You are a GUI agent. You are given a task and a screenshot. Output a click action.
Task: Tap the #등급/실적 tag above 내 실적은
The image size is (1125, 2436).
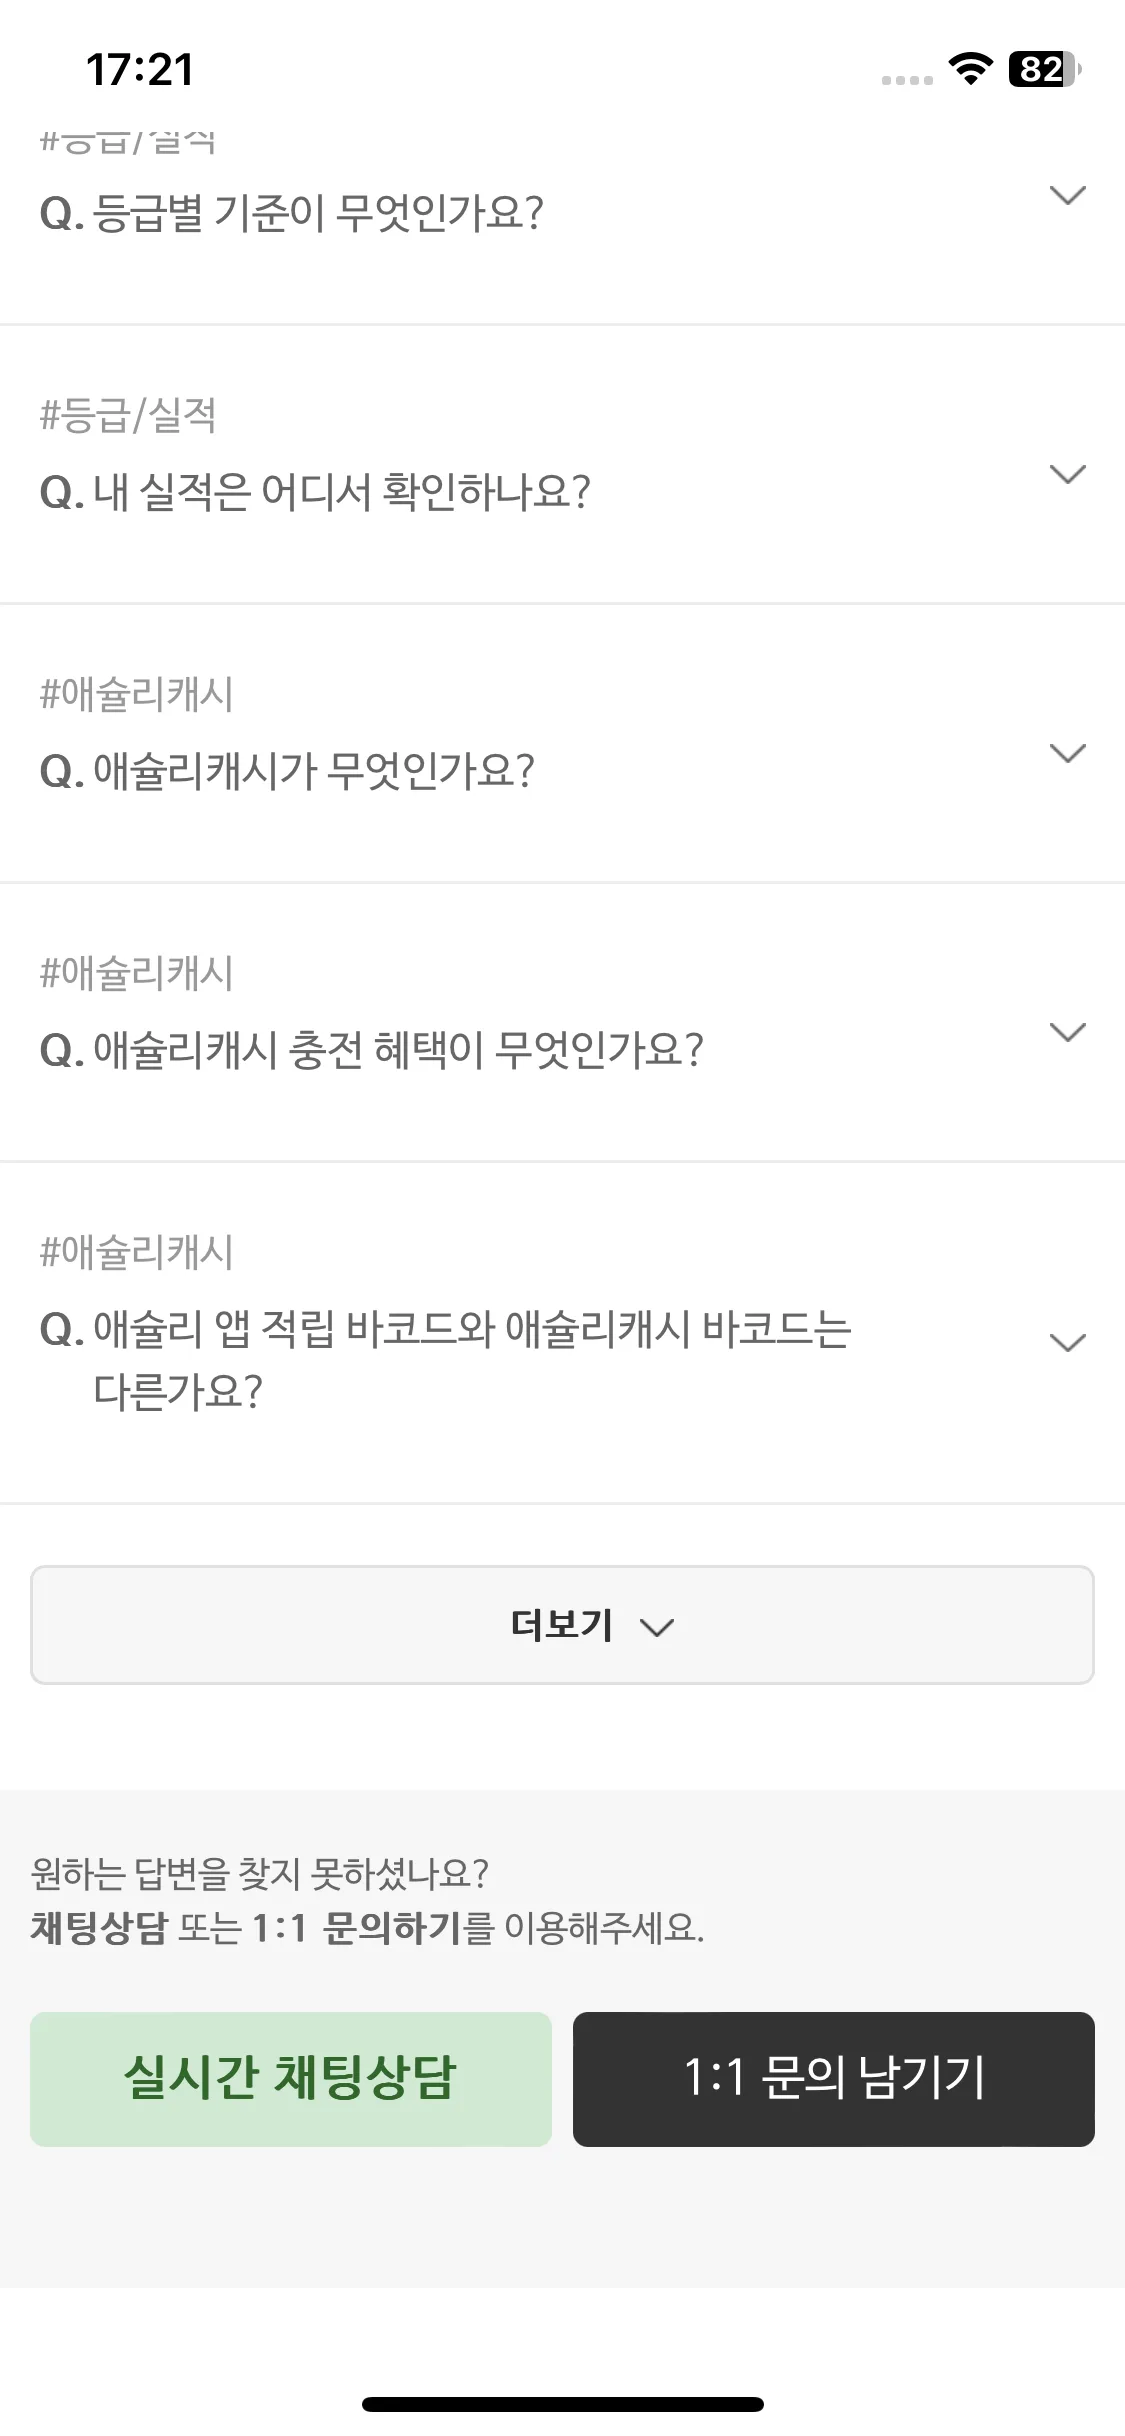click(128, 414)
